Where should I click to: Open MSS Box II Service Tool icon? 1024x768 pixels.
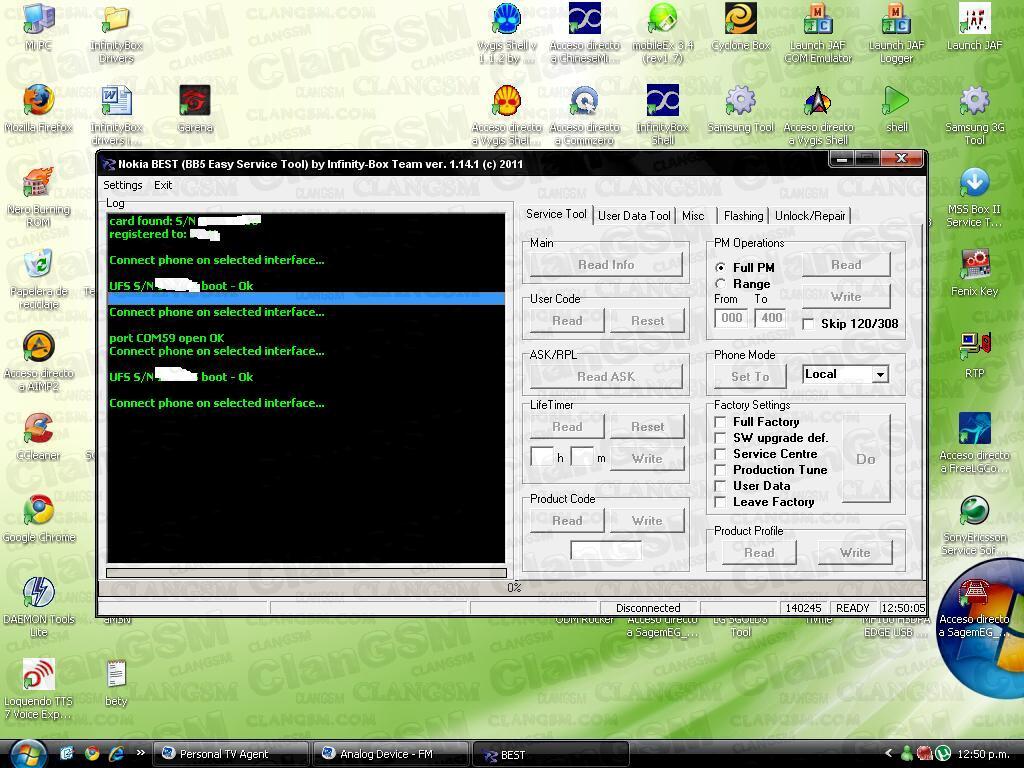(x=974, y=197)
